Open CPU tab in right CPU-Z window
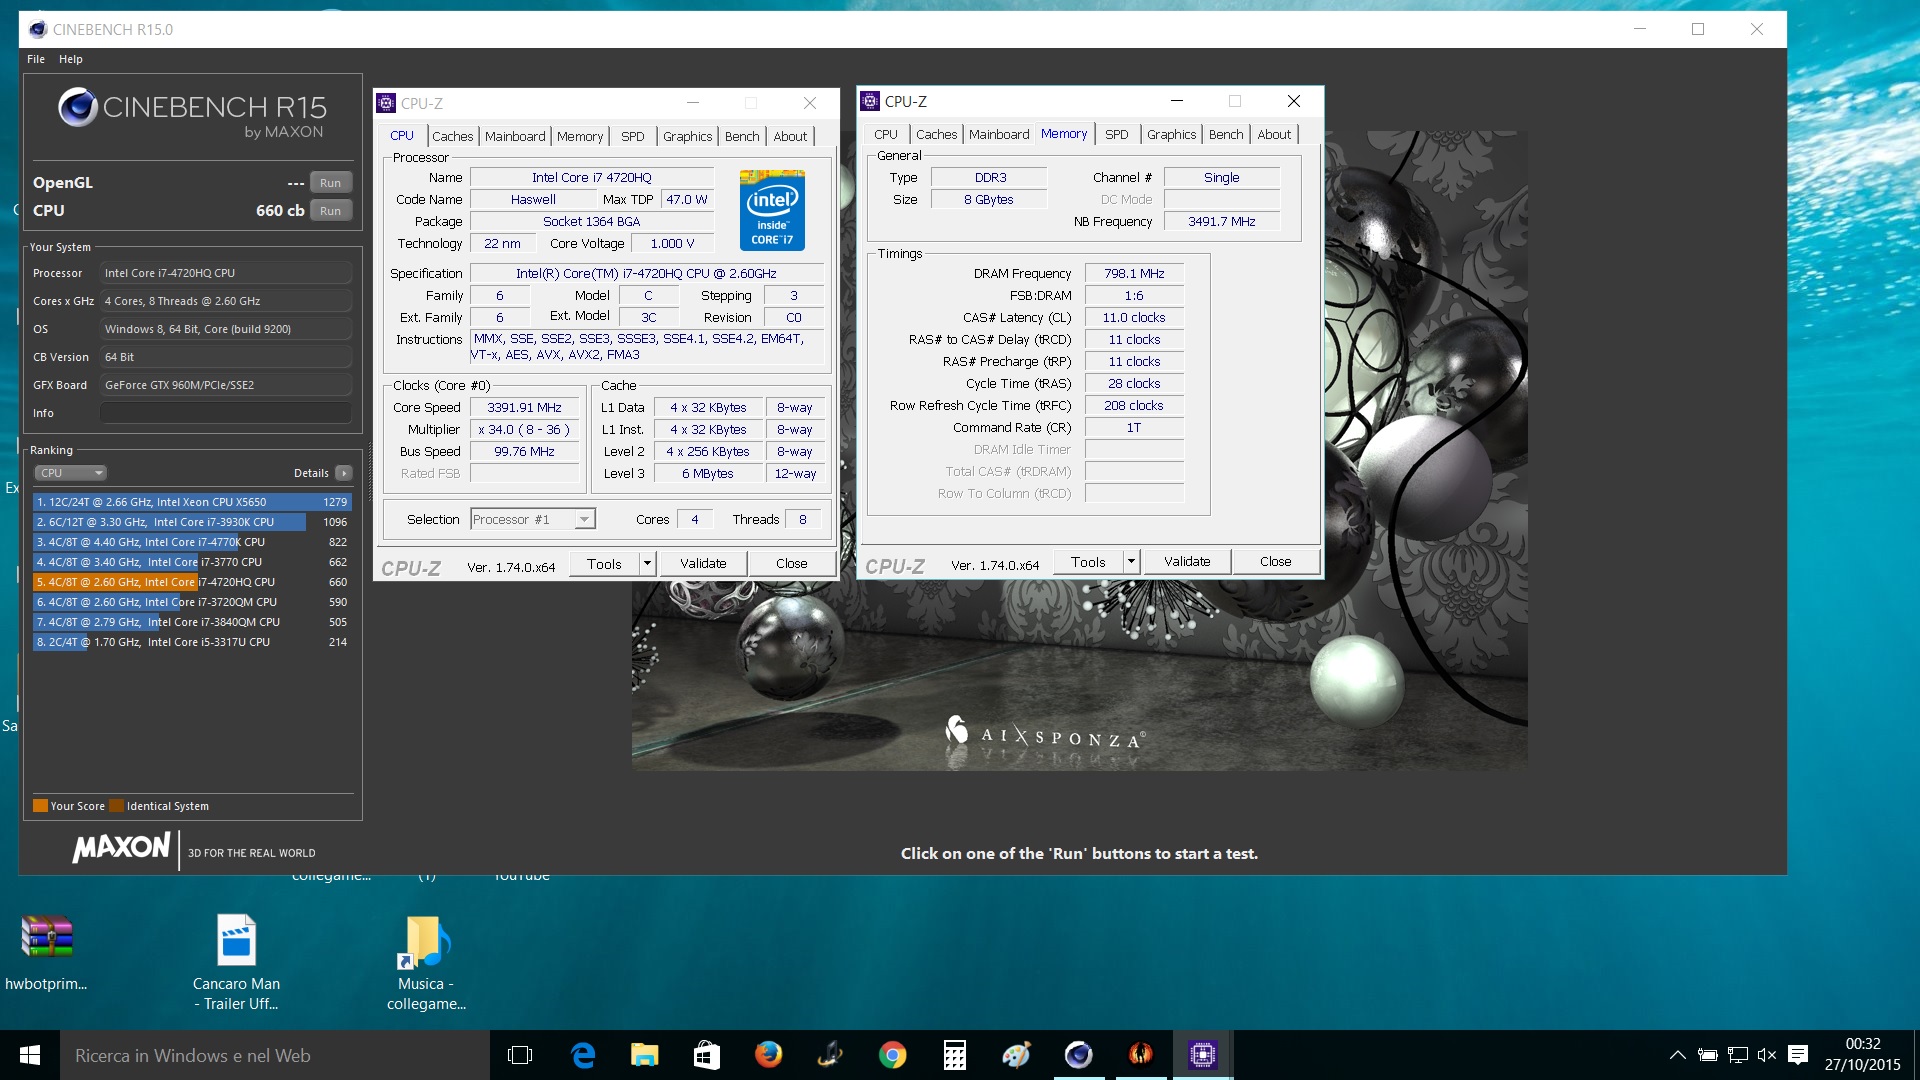Viewport: 1920px width, 1080px height. [886, 134]
